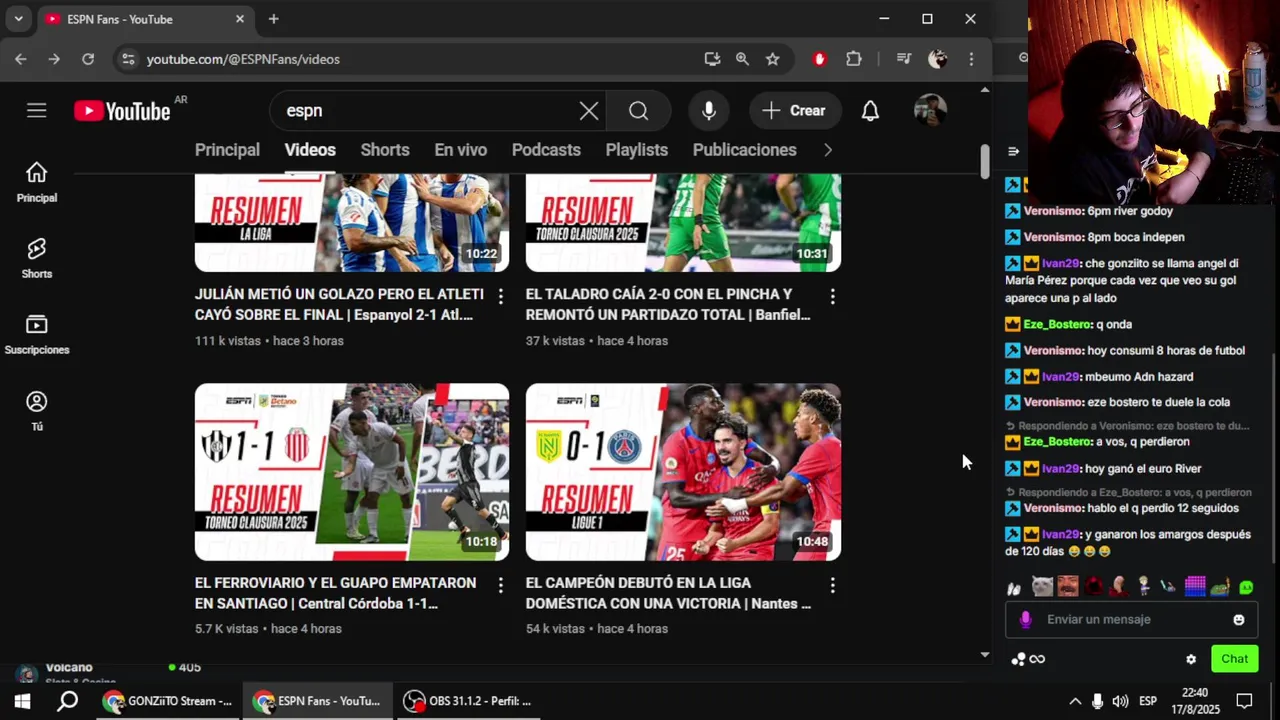The height and width of the screenshot is (720, 1280).
Task: Open the Chrome extensions puzzle icon
Action: coord(854,59)
